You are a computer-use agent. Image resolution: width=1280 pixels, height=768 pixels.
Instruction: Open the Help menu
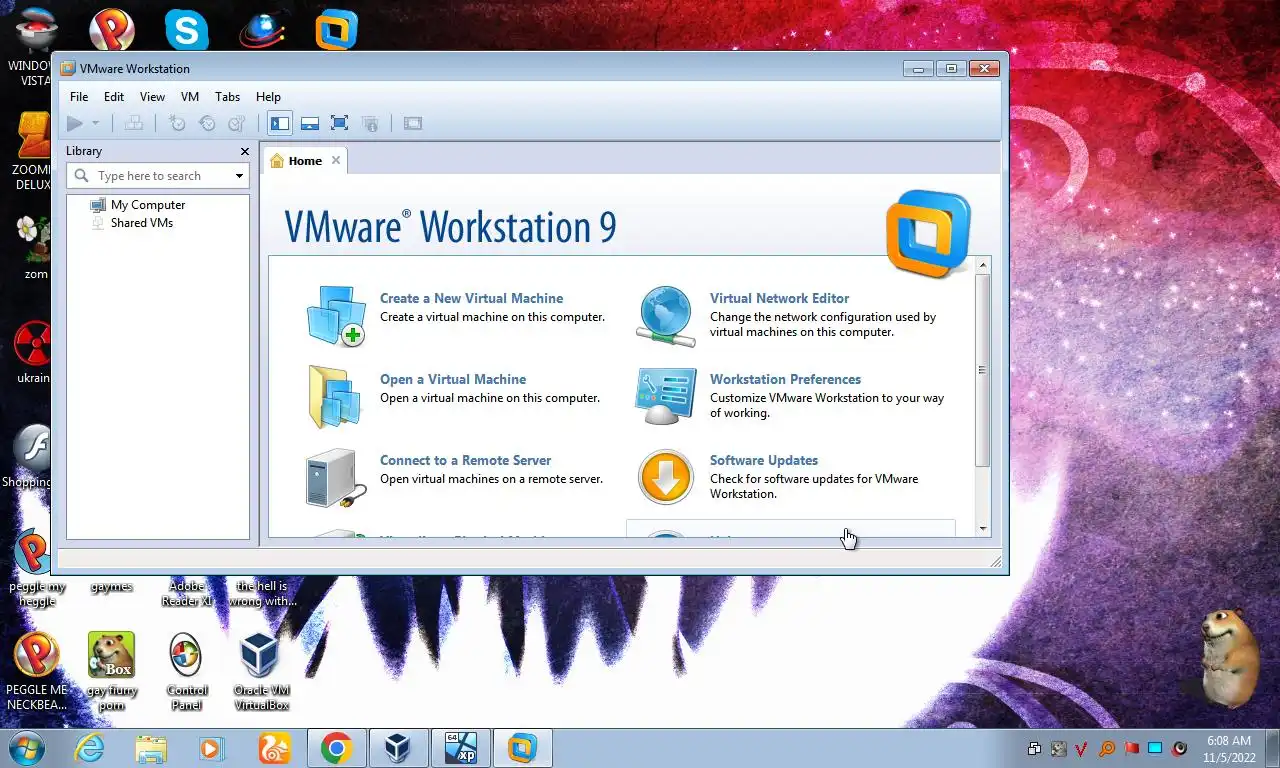point(268,97)
